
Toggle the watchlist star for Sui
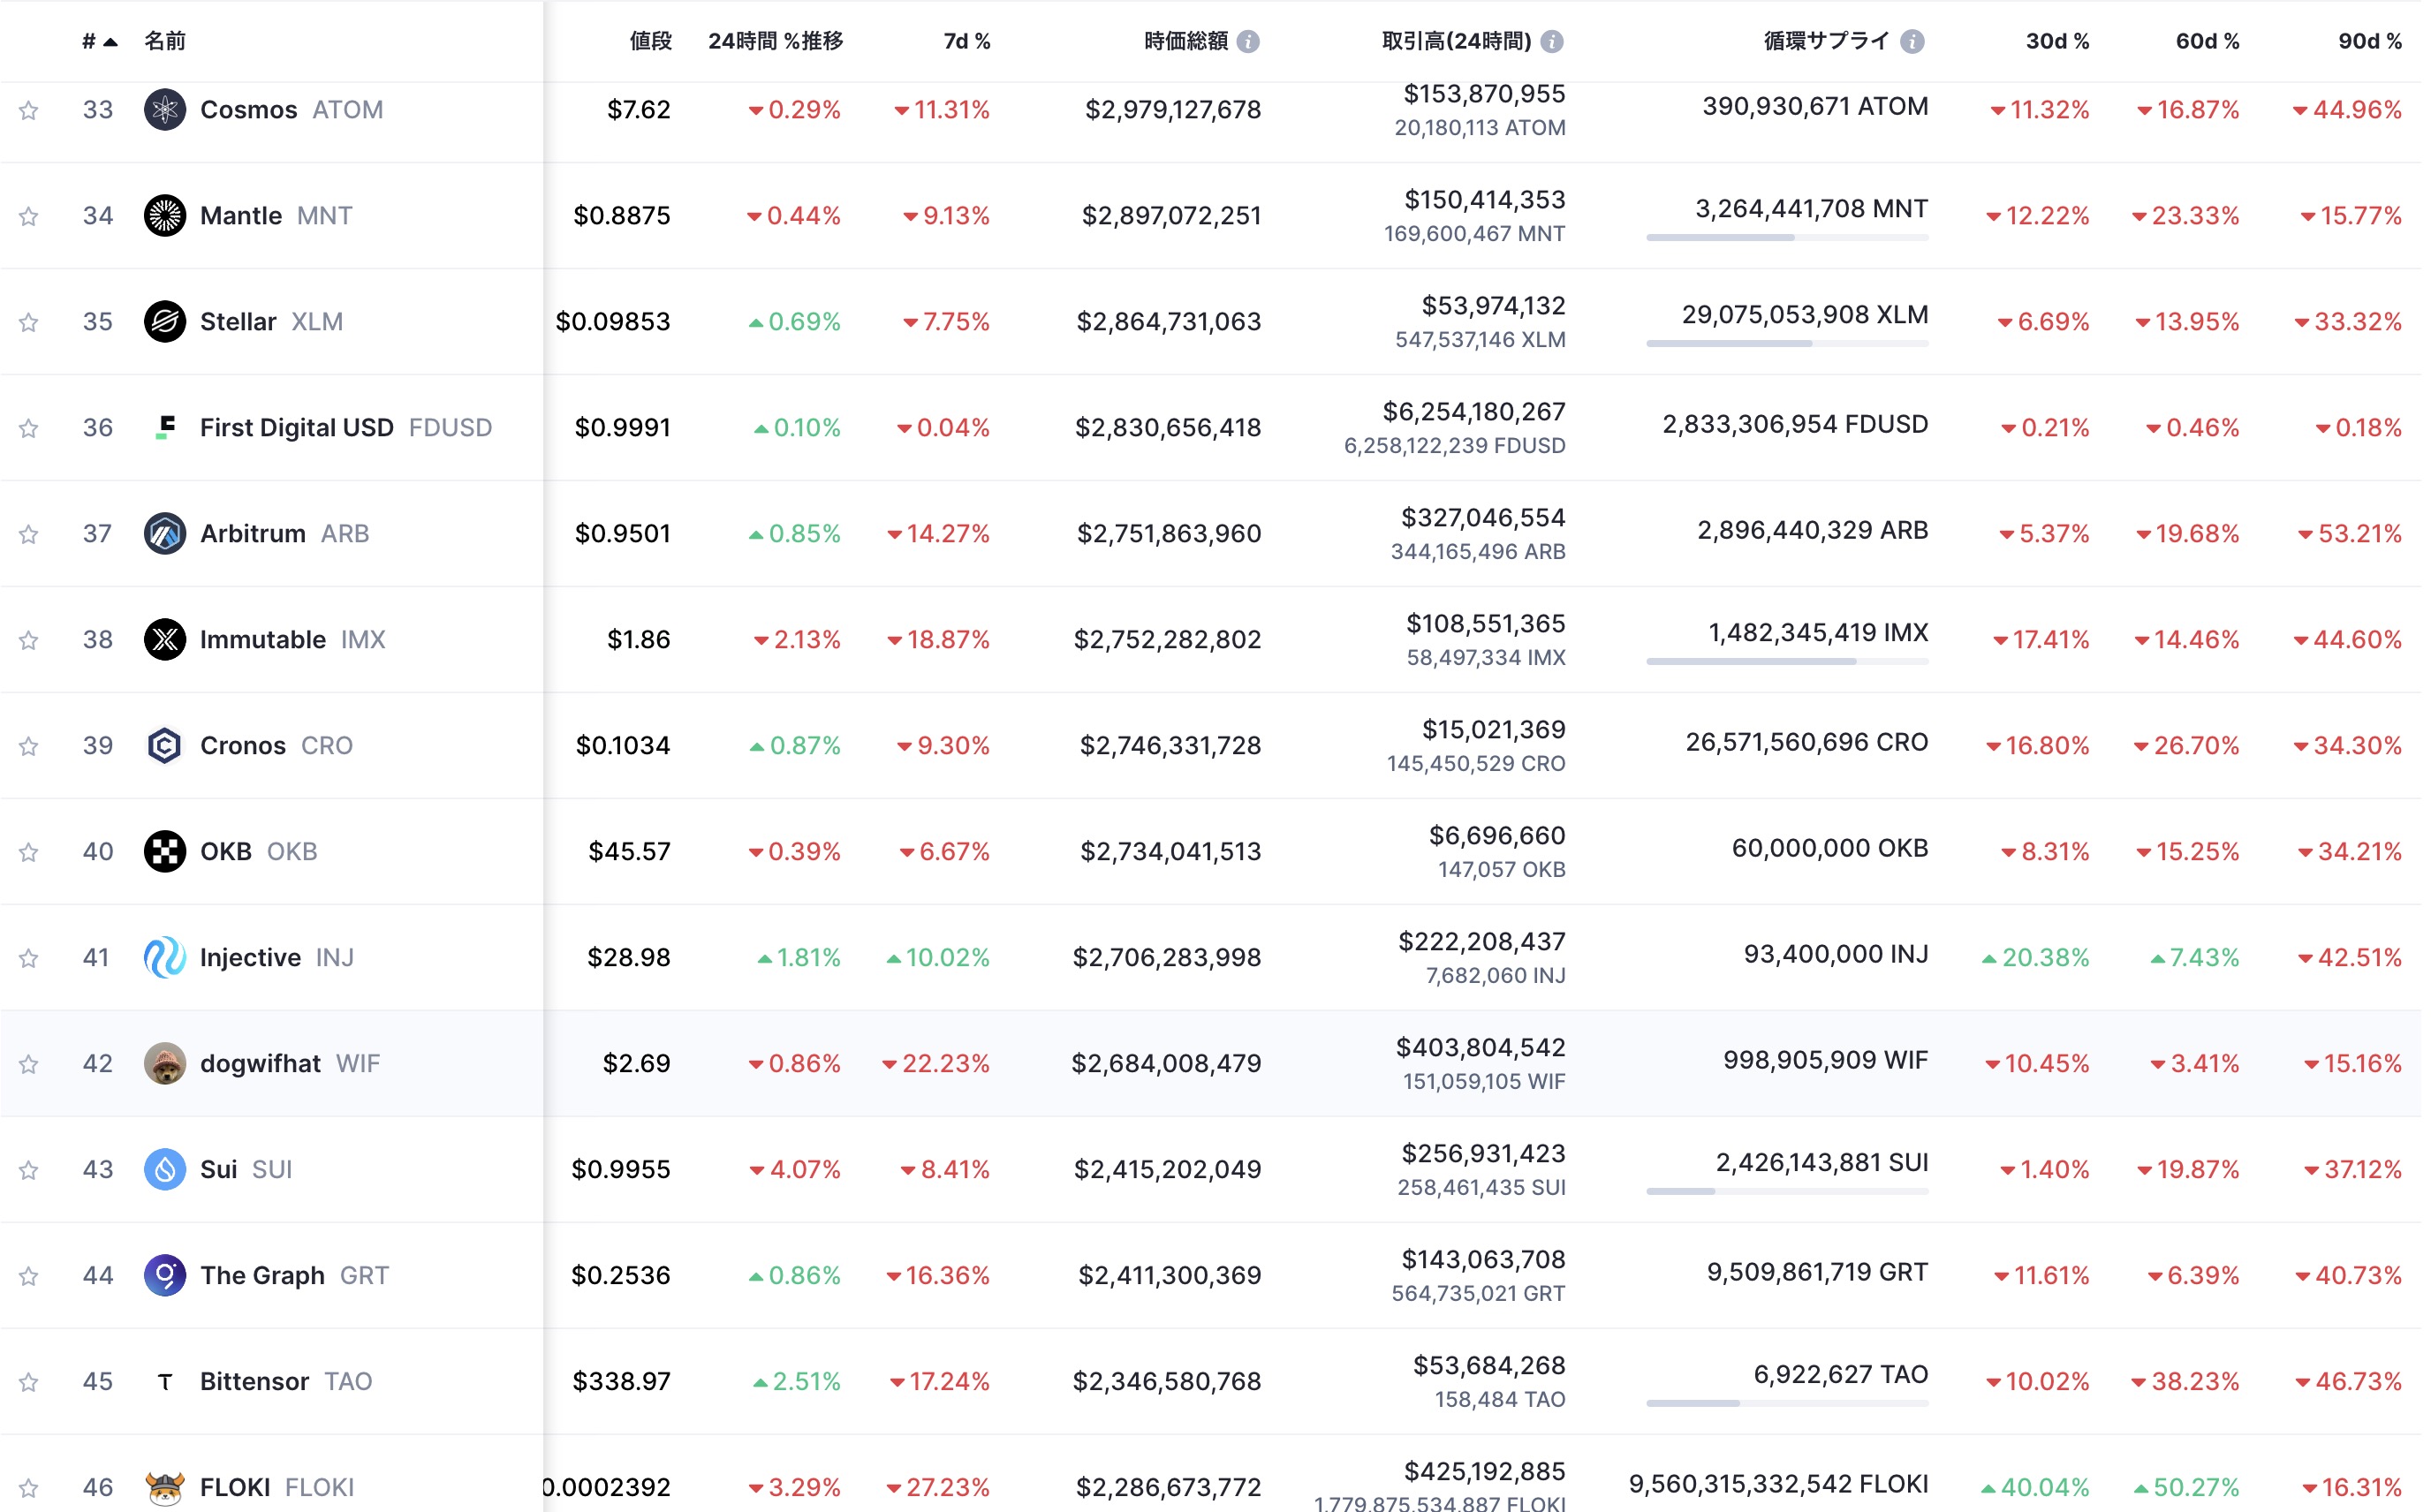[29, 1170]
